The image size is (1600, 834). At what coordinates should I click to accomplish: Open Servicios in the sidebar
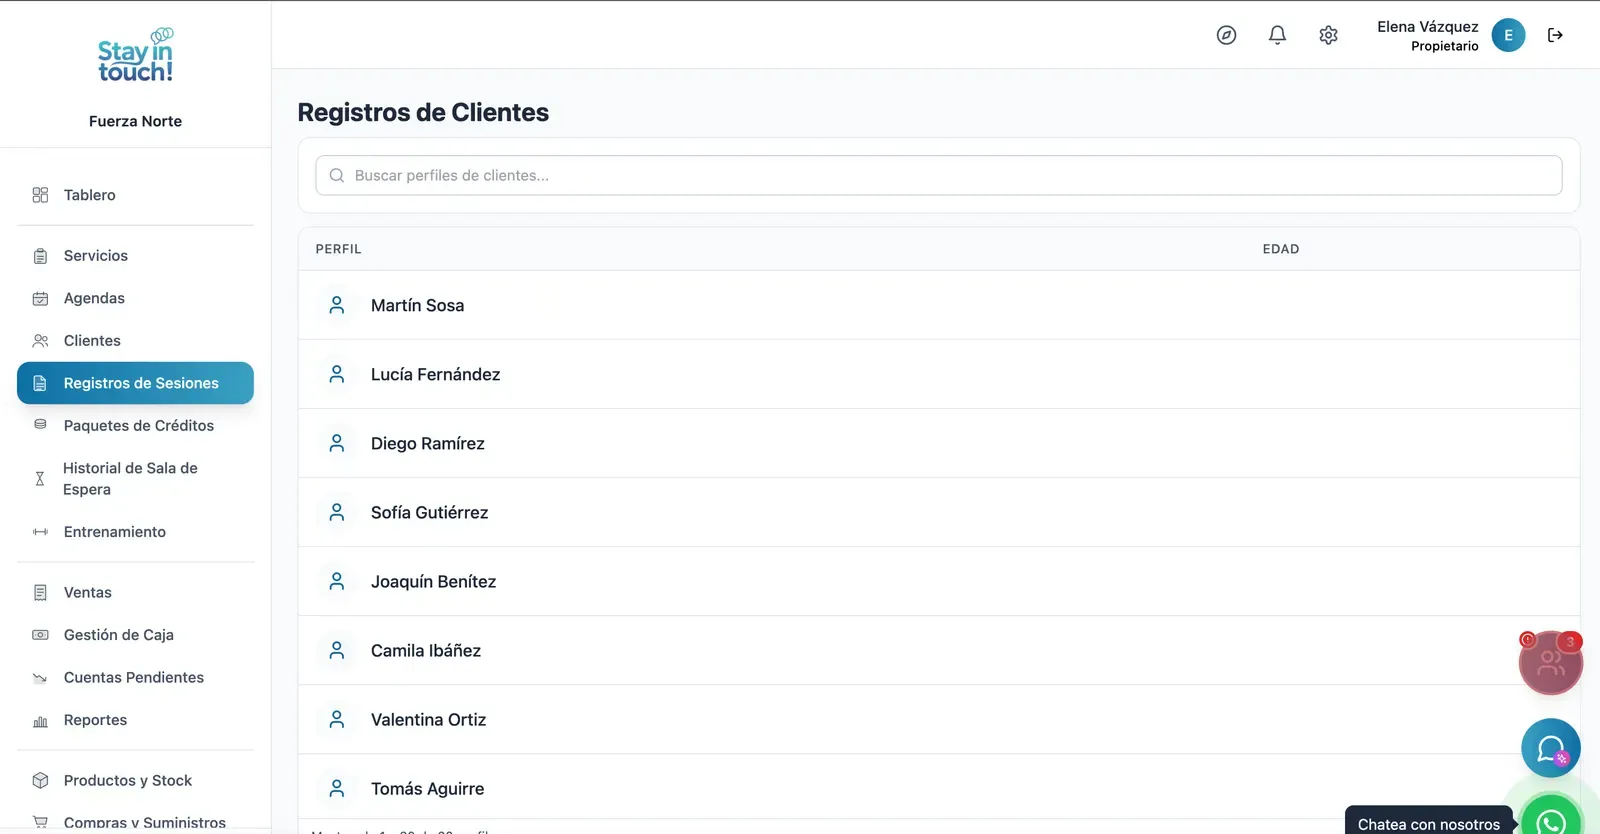click(135, 256)
